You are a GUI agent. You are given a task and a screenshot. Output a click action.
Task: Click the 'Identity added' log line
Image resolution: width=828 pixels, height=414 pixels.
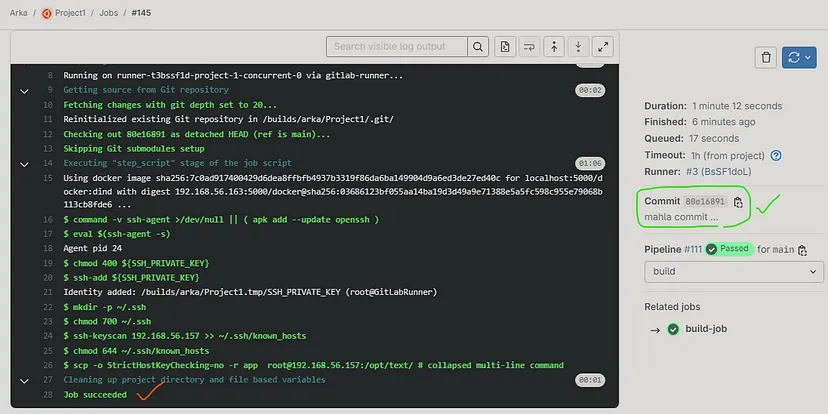pyautogui.click(x=250, y=293)
